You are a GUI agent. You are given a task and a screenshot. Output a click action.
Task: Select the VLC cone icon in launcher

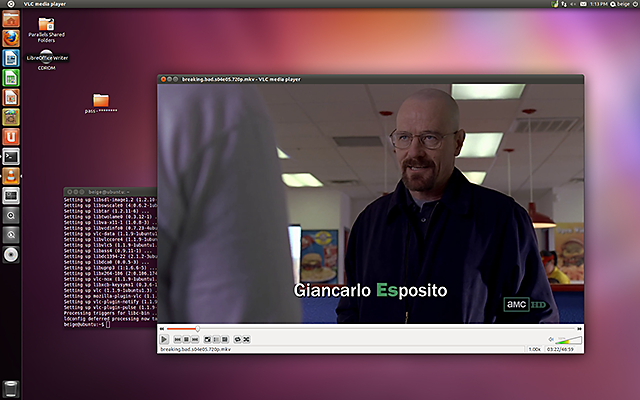pyautogui.click(x=11, y=176)
